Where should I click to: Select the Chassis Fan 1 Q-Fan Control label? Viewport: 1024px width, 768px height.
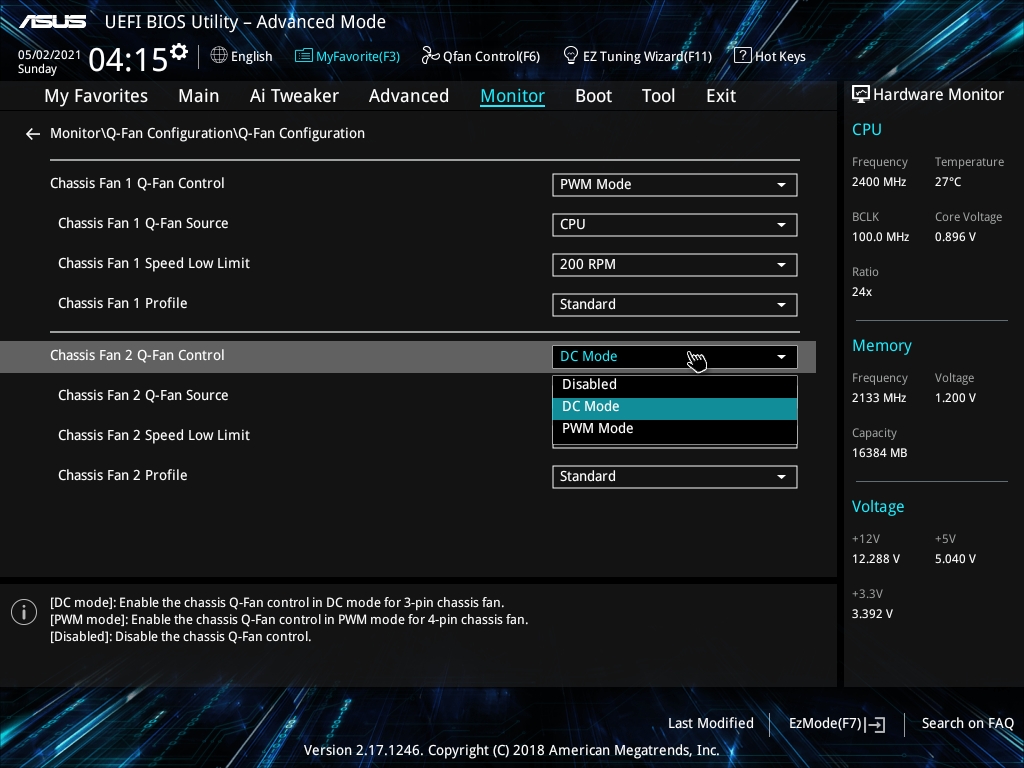click(x=137, y=184)
